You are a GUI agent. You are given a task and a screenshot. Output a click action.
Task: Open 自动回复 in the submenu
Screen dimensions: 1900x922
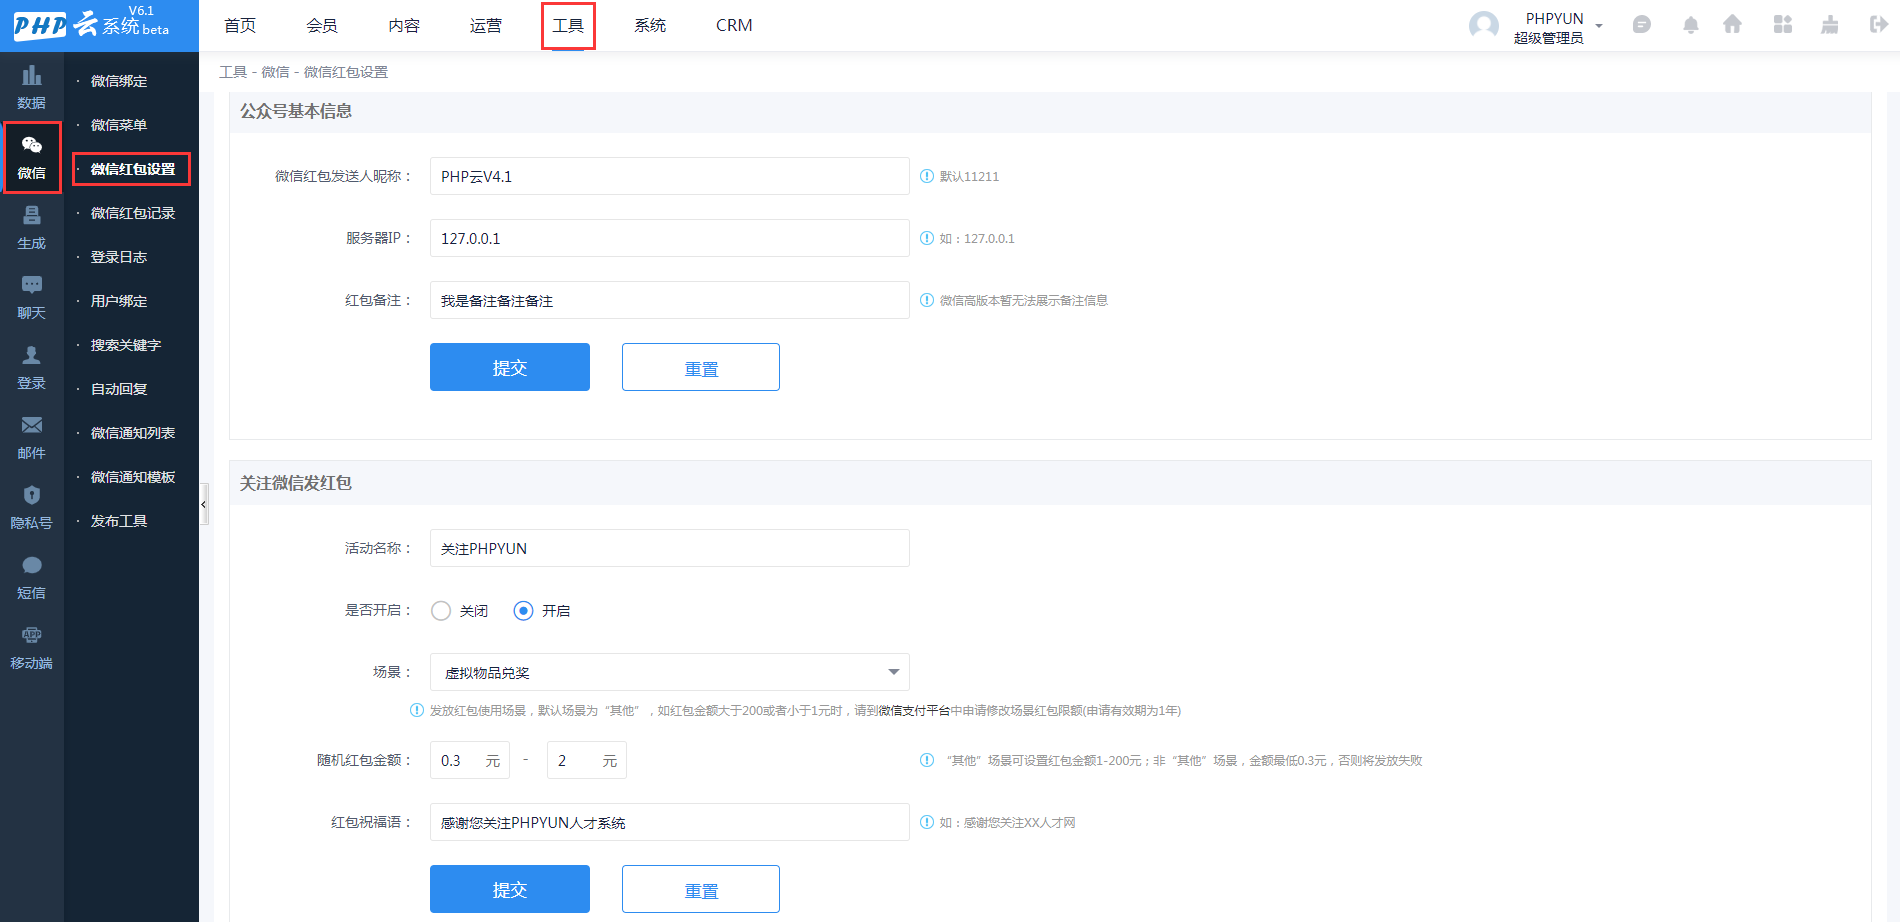click(119, 389)
